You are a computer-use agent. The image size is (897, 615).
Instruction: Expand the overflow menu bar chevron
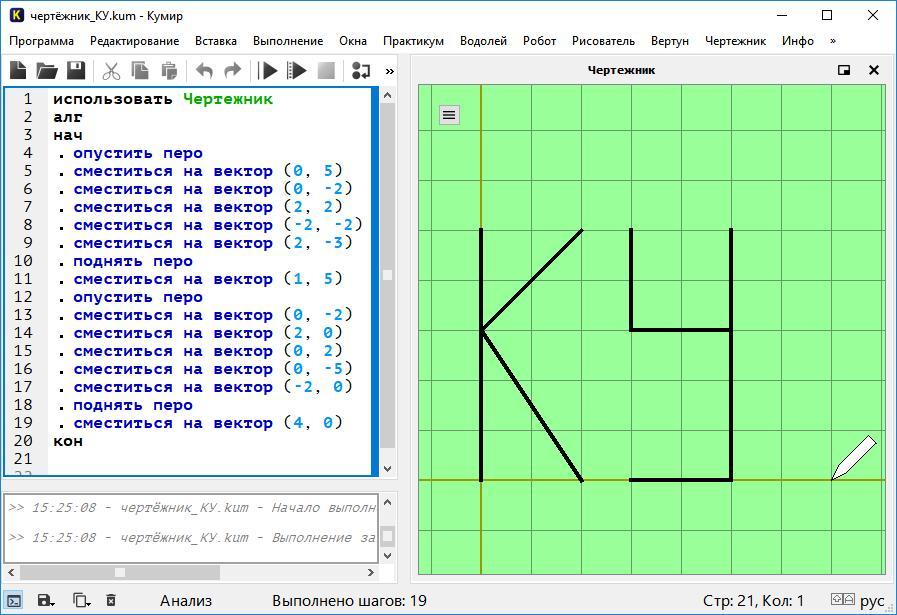coord(832,41)
